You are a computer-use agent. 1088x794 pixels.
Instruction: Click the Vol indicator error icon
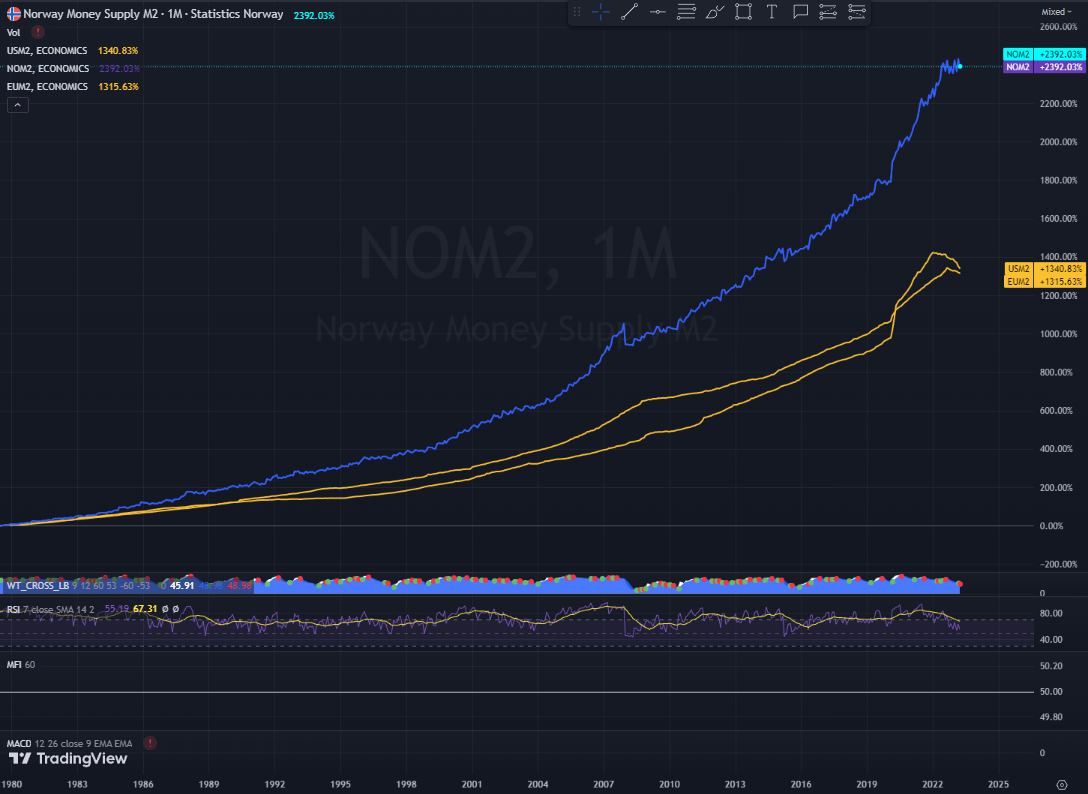click(37, 32)
